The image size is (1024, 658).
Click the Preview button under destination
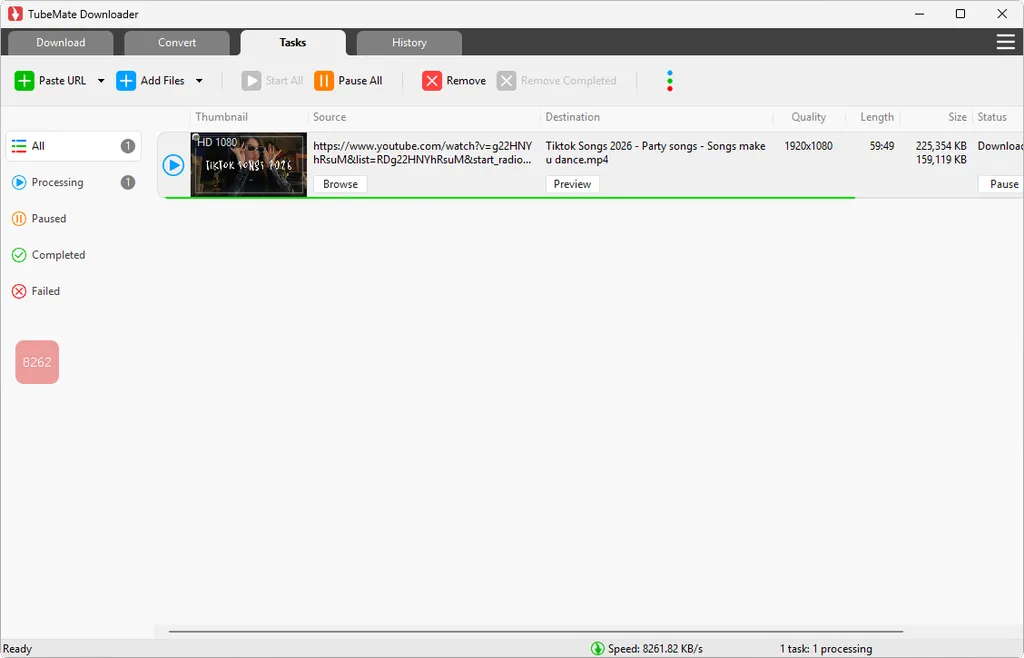tap(573, 184)
